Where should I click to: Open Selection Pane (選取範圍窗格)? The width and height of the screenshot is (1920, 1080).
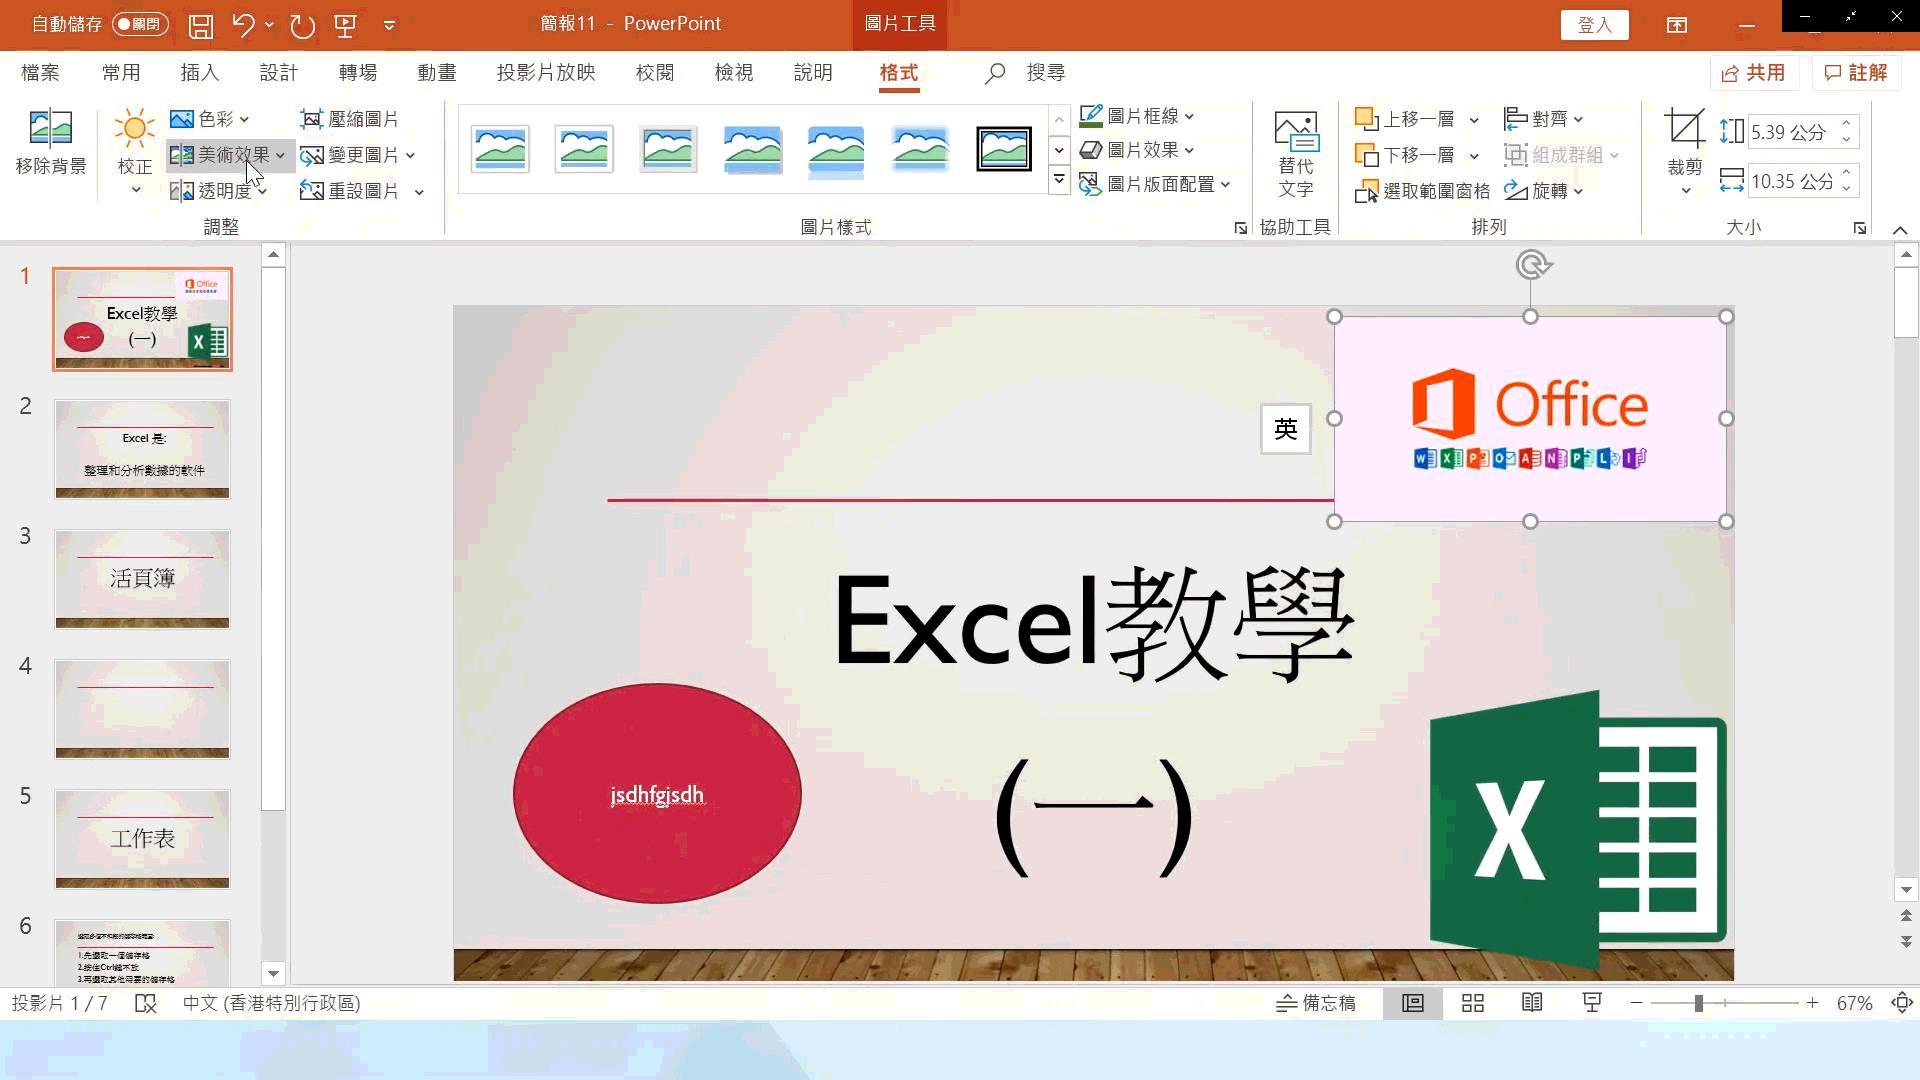pos(1422,191)
